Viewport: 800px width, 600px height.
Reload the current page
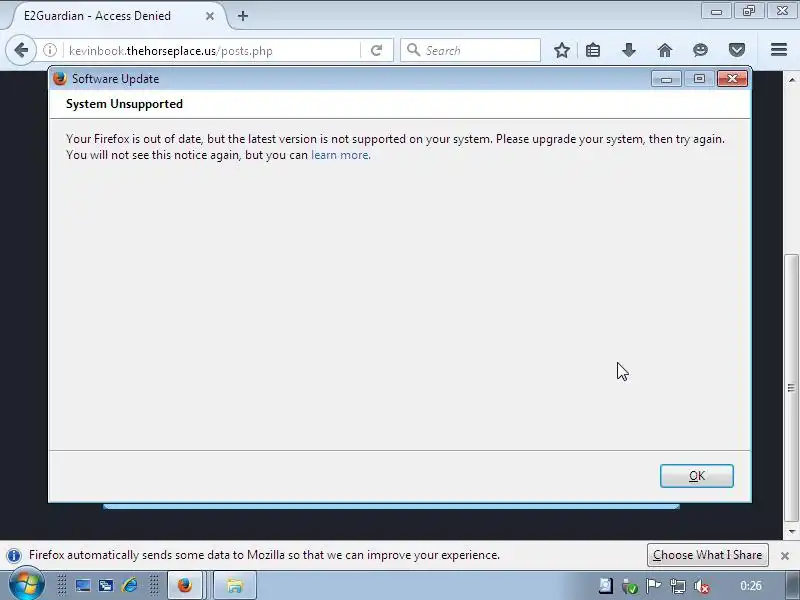[x=377, y=51]
